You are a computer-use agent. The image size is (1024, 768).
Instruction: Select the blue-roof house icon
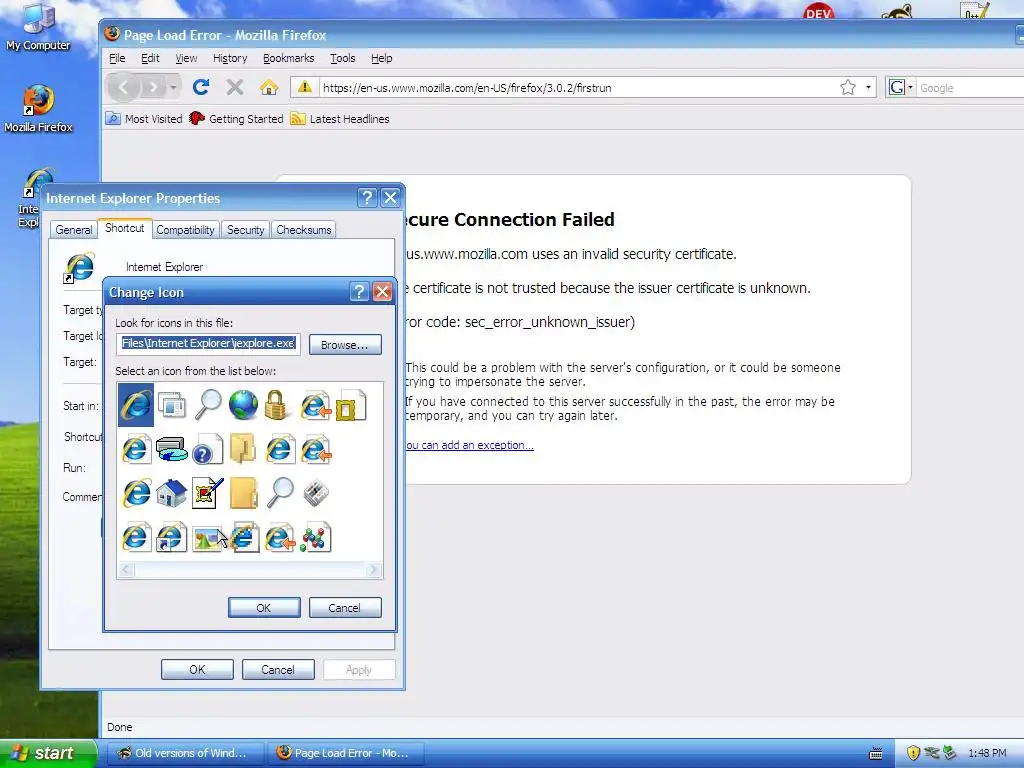tap(172, 492)
